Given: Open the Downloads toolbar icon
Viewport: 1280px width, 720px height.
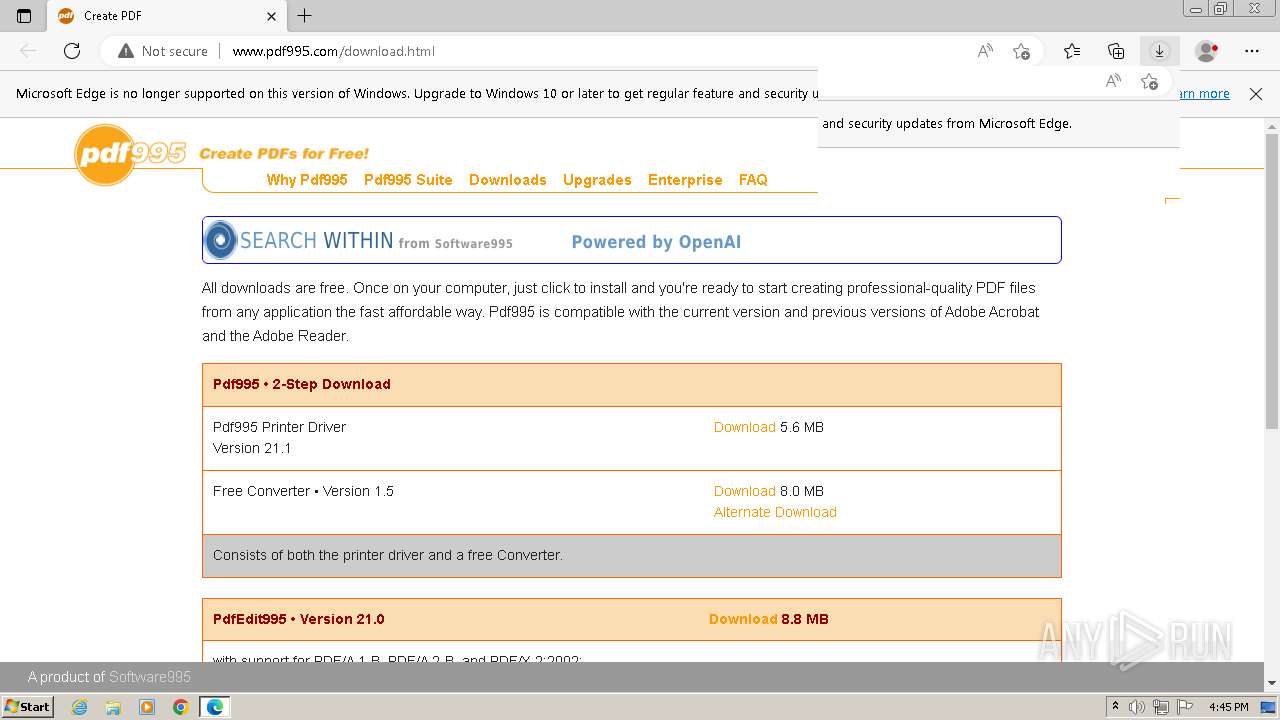Looking at the screenshot, I should tap(1160, 51).
